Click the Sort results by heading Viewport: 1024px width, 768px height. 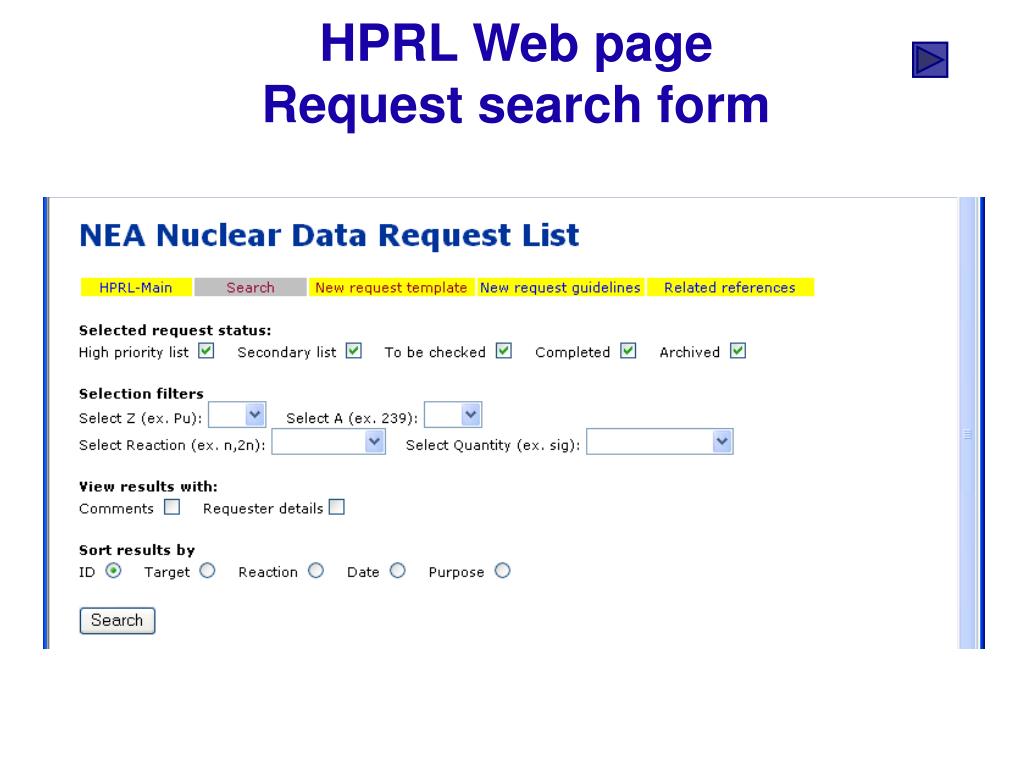(137, 550)
